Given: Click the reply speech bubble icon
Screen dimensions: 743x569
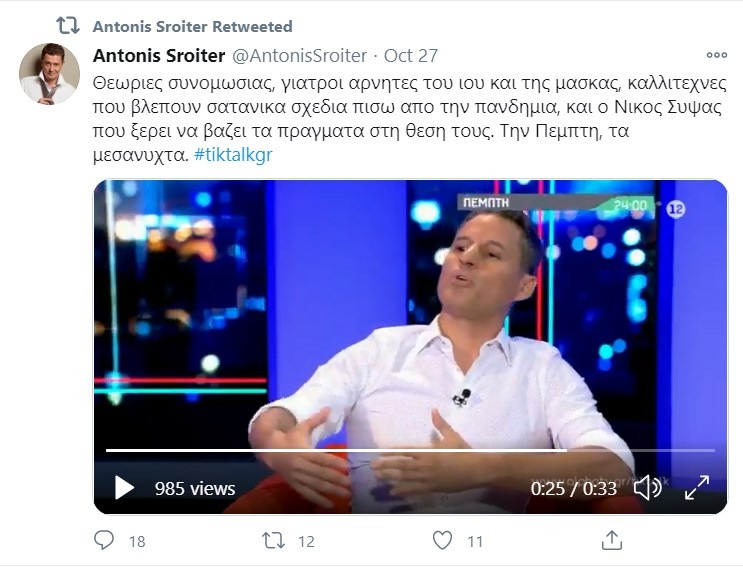Looking at the screenshot, I should click(104, 541).
